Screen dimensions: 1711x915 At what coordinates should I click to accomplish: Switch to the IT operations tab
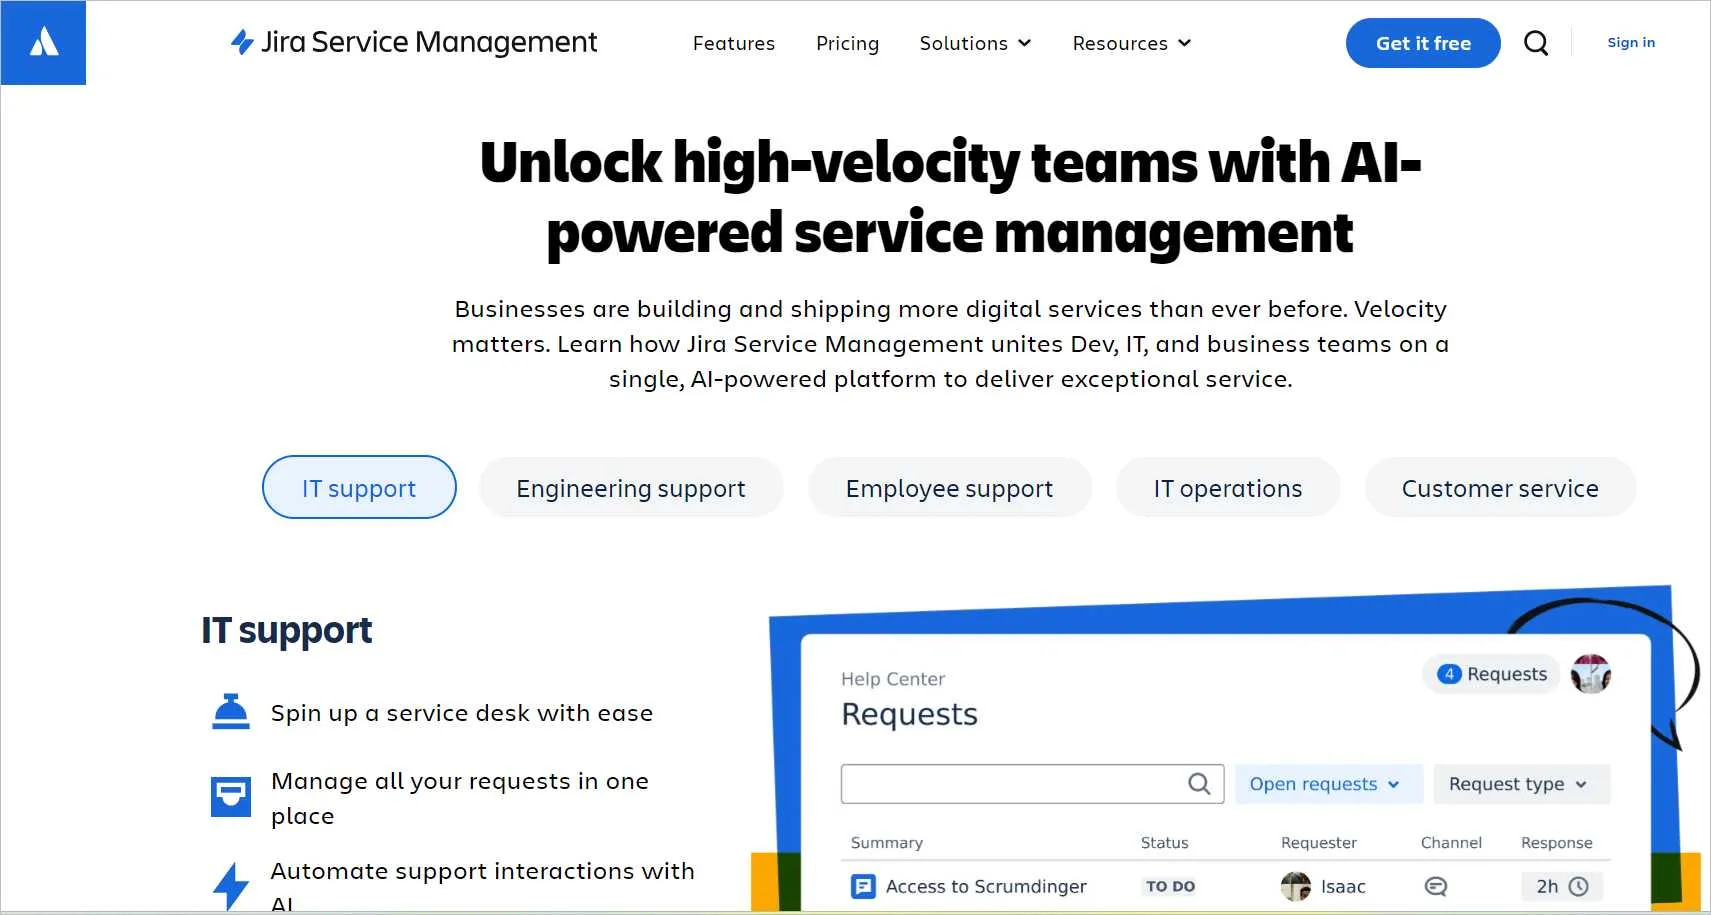pyautogui.click(x=1227, y=488)
